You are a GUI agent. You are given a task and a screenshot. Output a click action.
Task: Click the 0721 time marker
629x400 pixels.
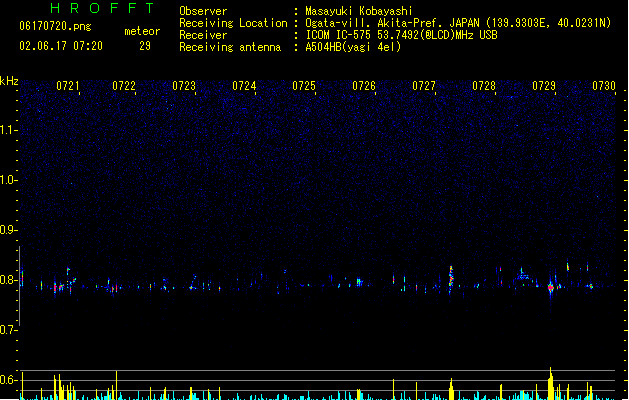coord(68,86)
